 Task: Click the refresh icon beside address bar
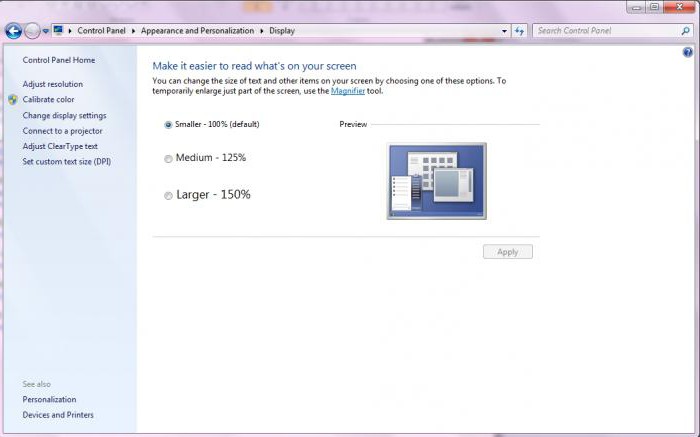(520, 31)
